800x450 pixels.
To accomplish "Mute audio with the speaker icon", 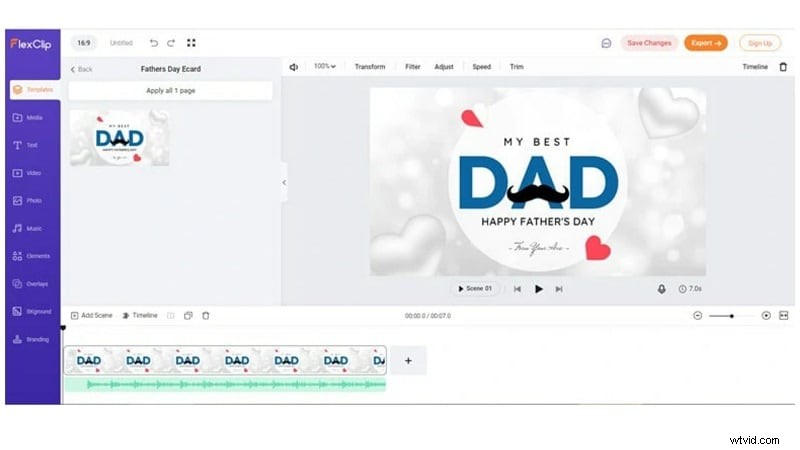I will (294, 67).
